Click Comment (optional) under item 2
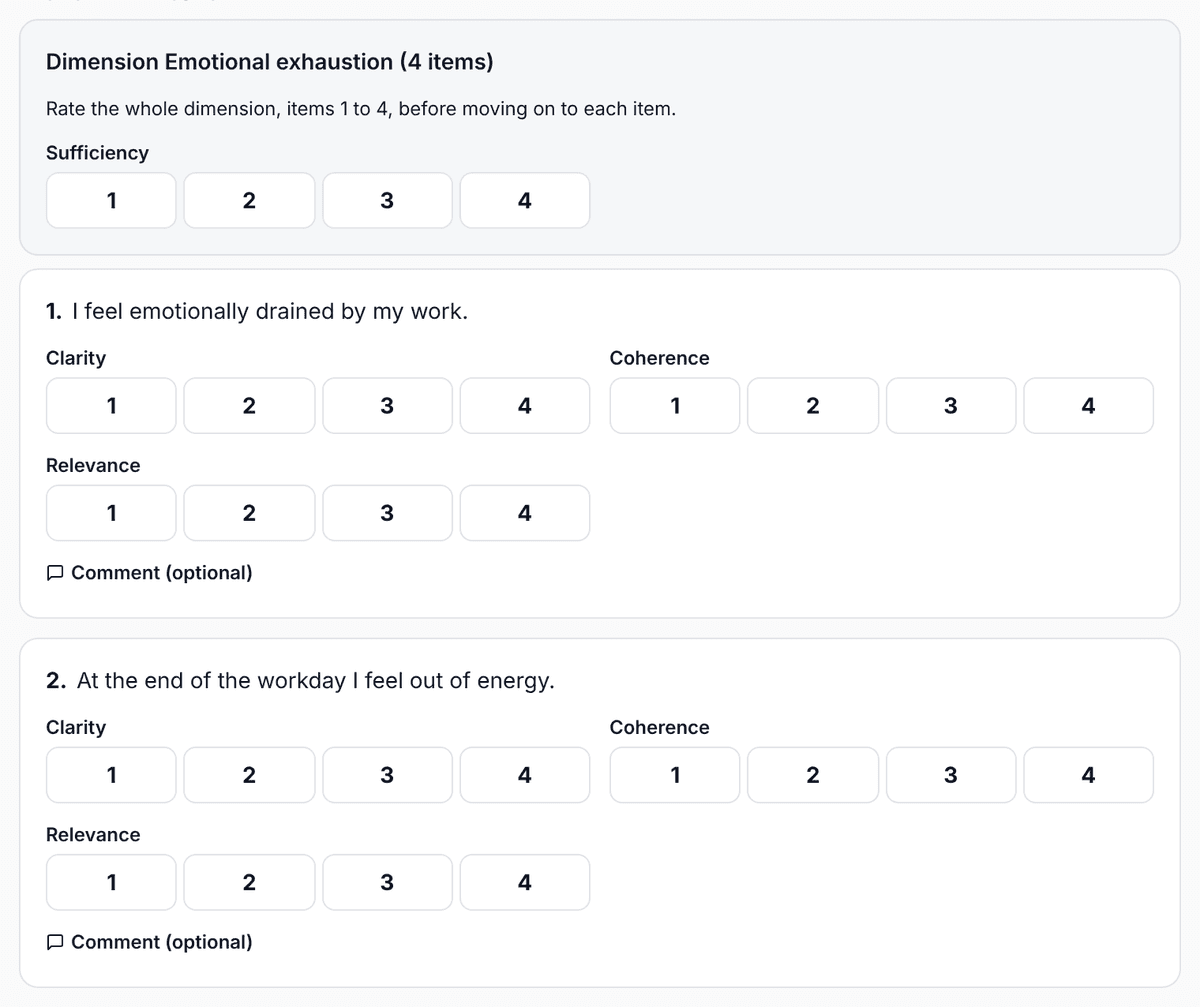This screenshot has width=1200, height=1007. [150, 942]
